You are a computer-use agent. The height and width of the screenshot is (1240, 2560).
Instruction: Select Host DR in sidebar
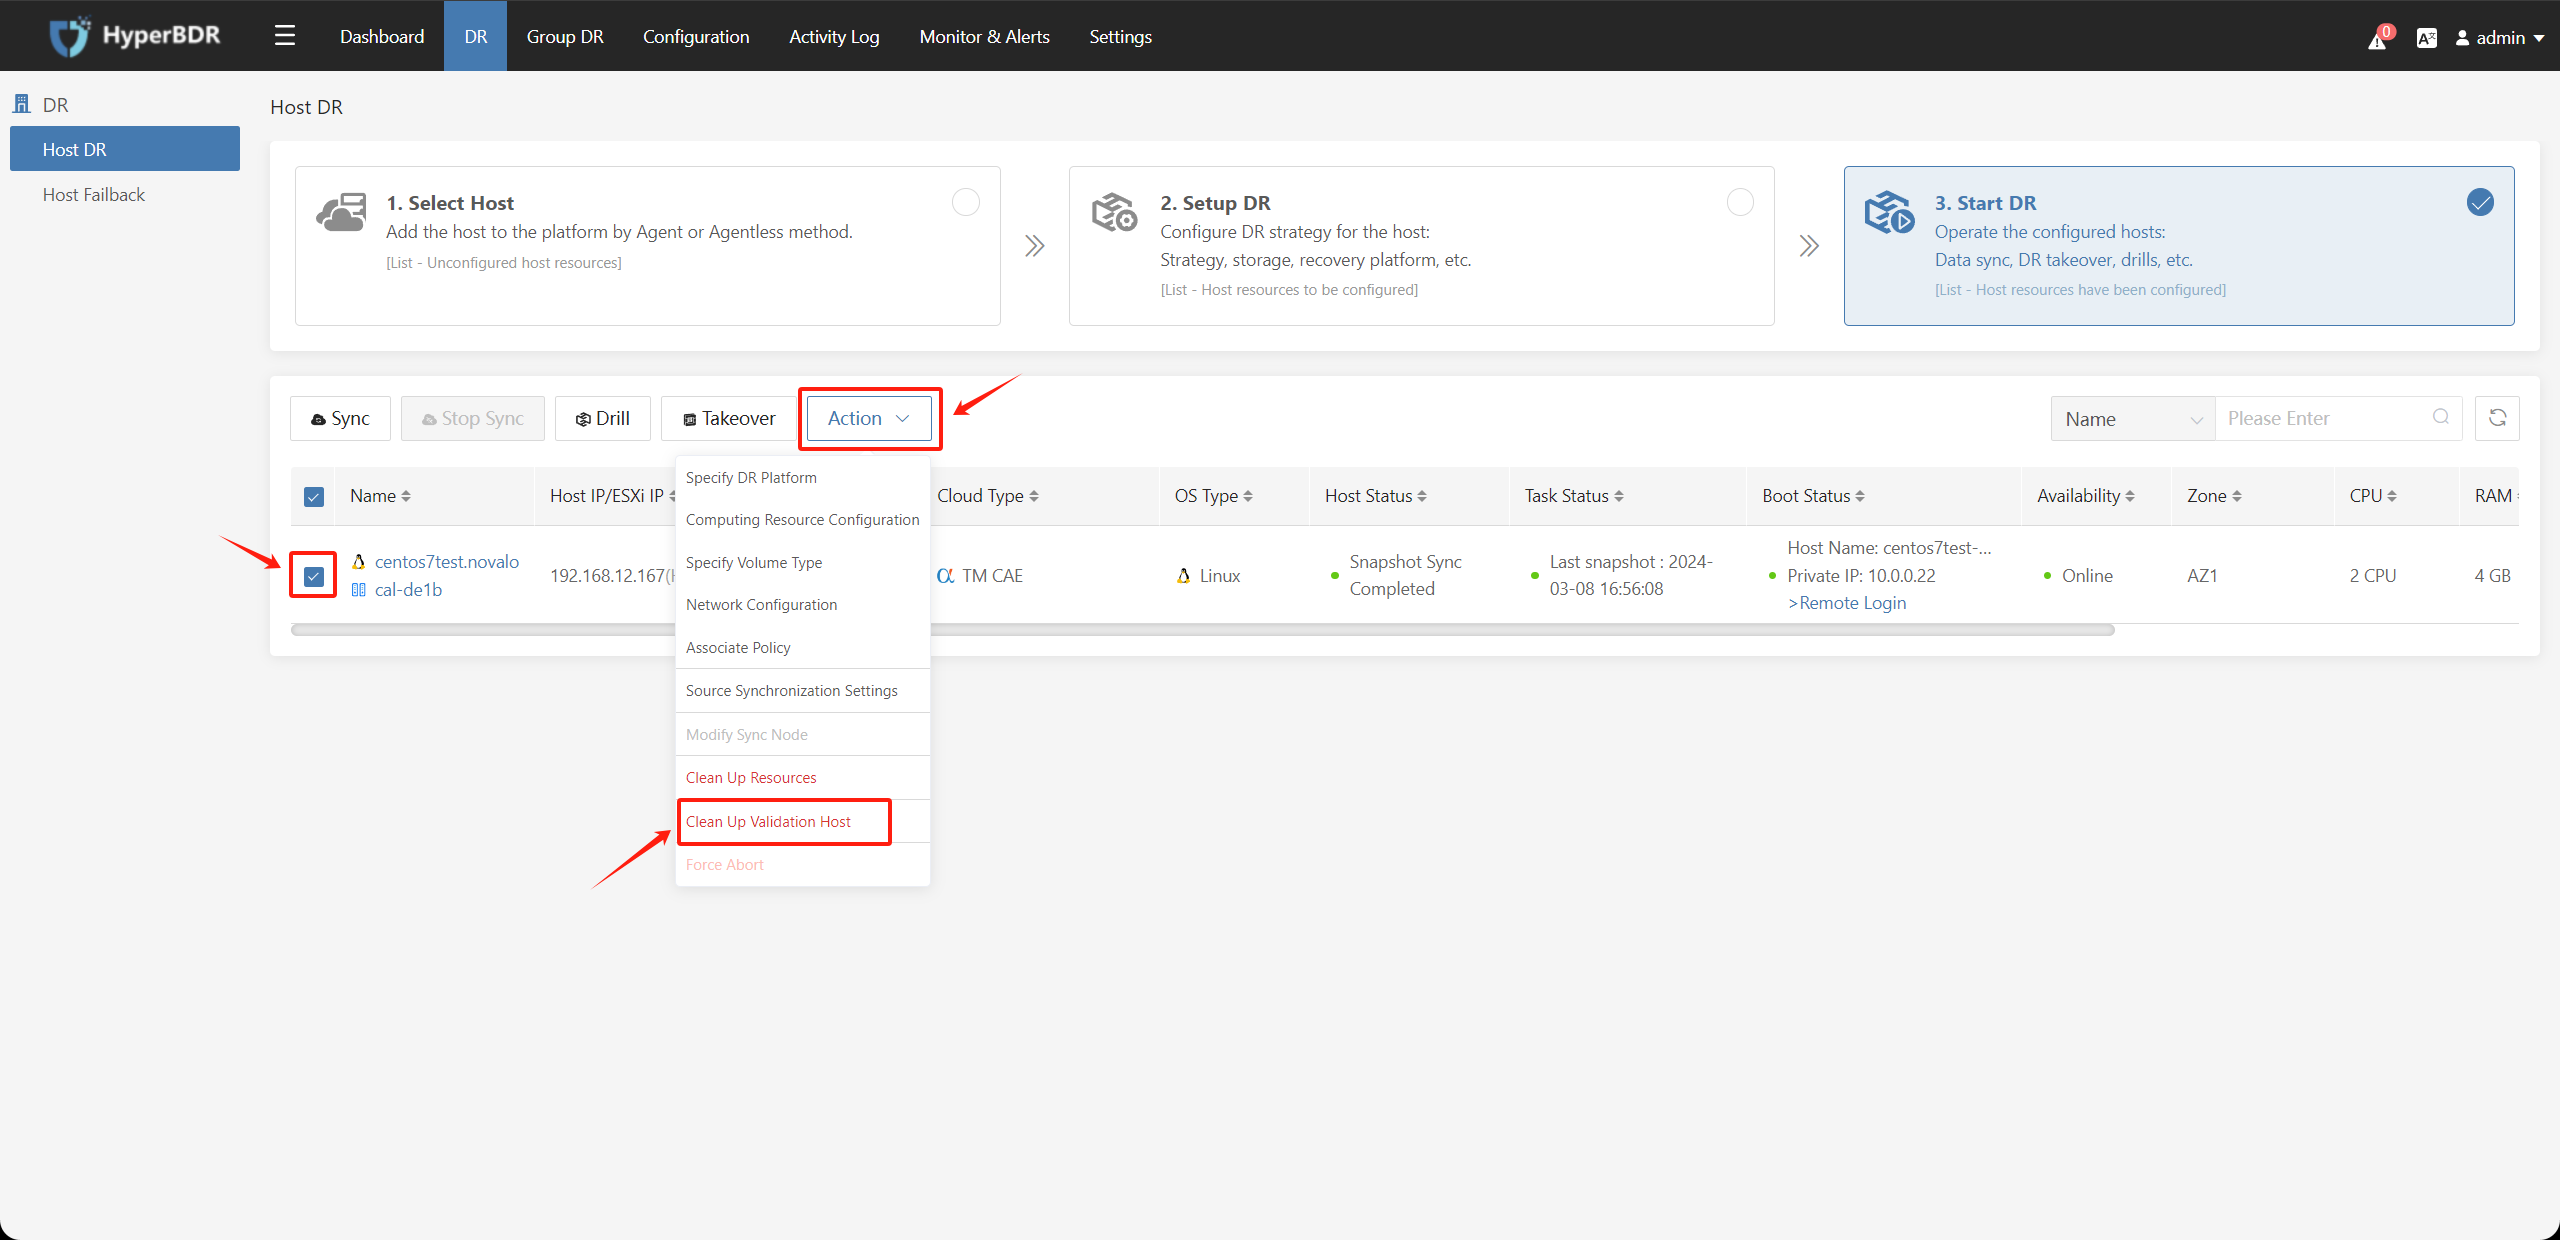click(x=125, y=149)
